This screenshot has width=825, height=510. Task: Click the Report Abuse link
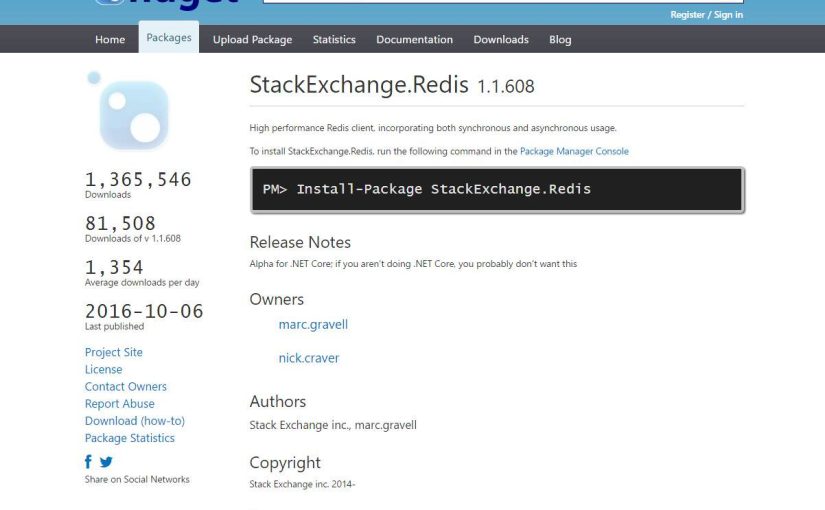pyautogui.click(x=120, y=404)
